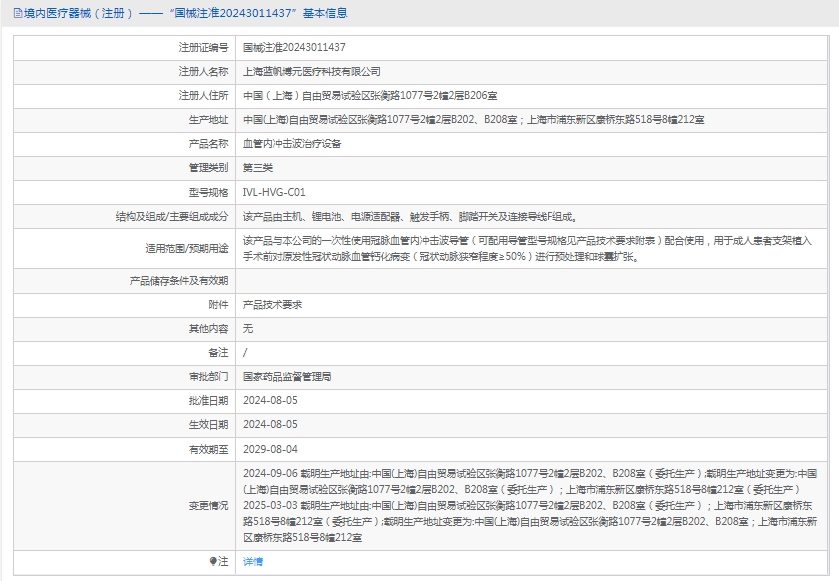Click the attachment value 产品技术要求
Viewport: 839px width, 581px height.
tap(272, 305)
